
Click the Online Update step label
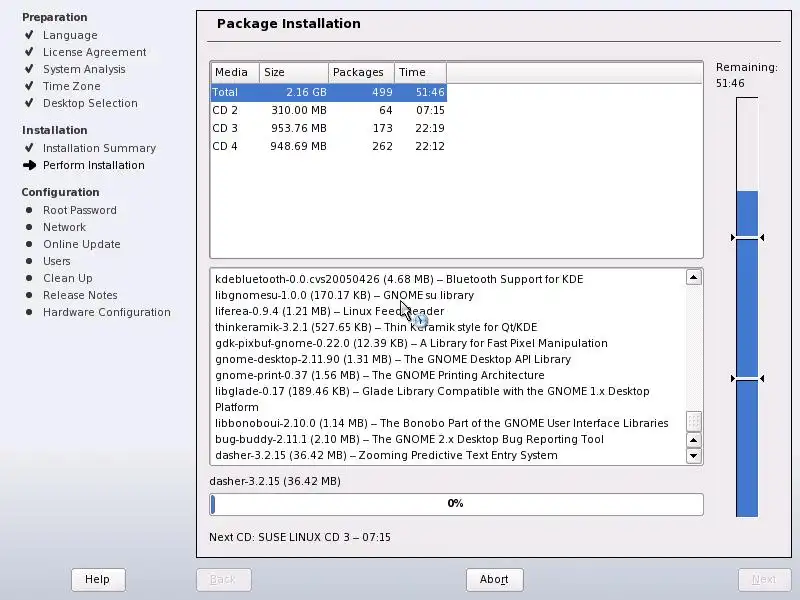[82, 244]
